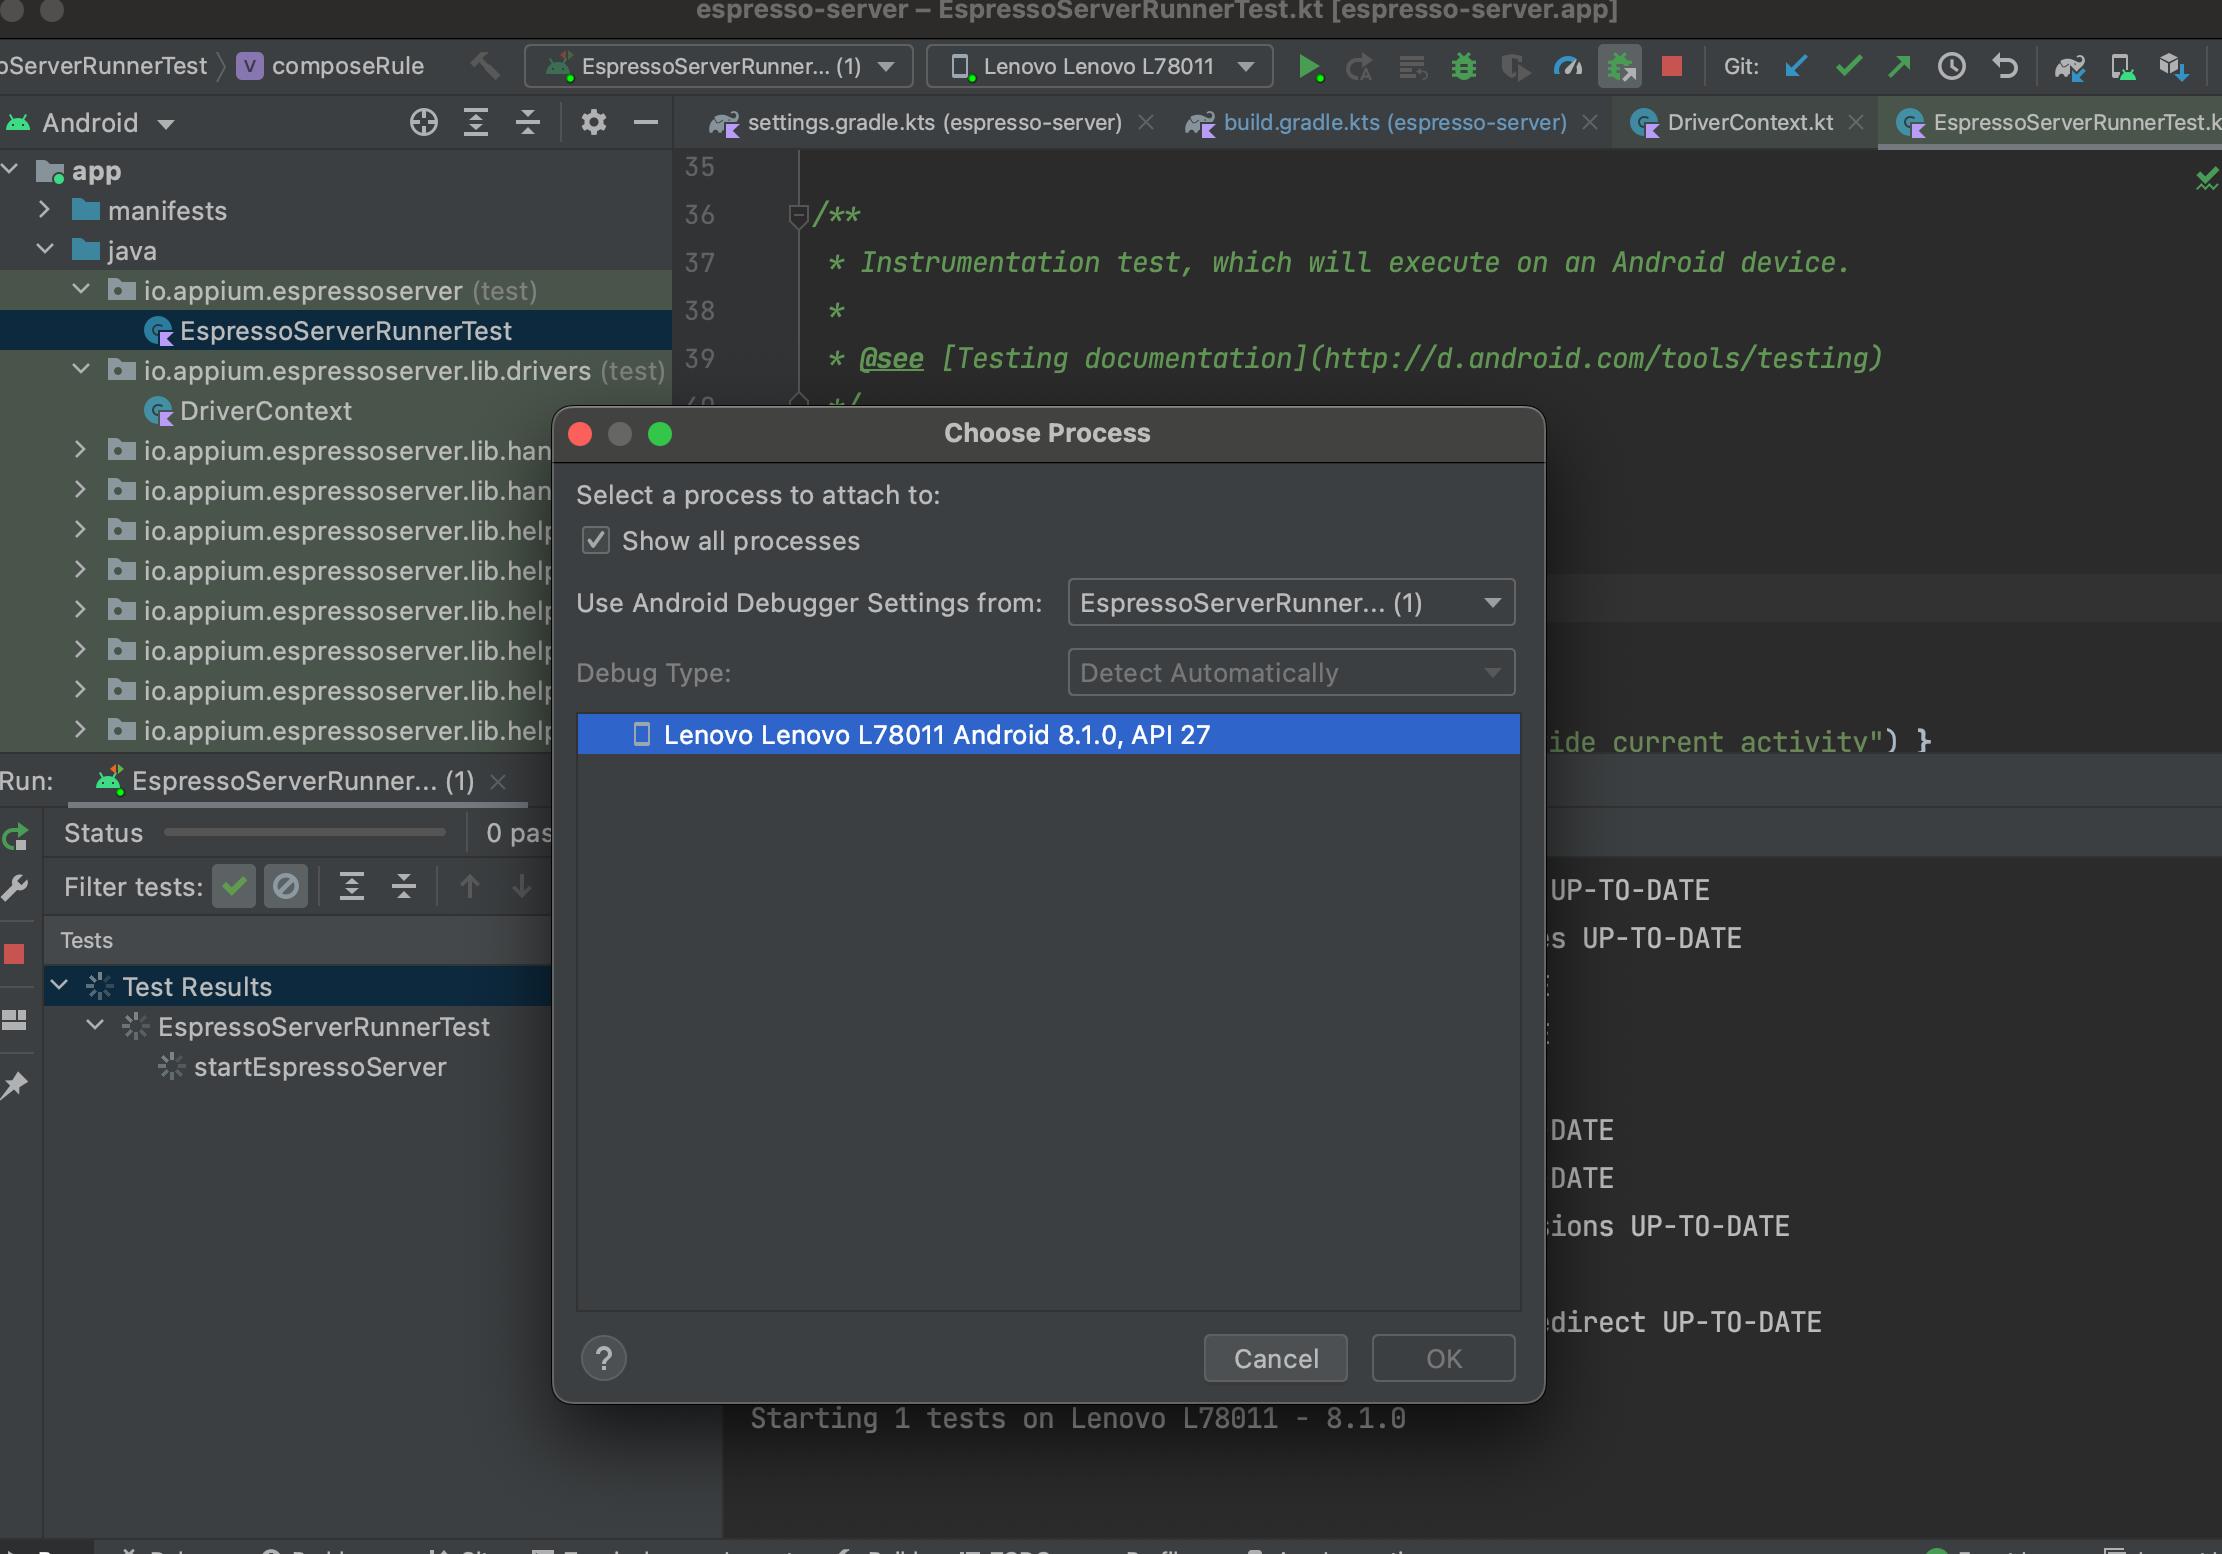
Task: Sync project with Gradle files elephant icon
Action: click(x=2070, y=66)
